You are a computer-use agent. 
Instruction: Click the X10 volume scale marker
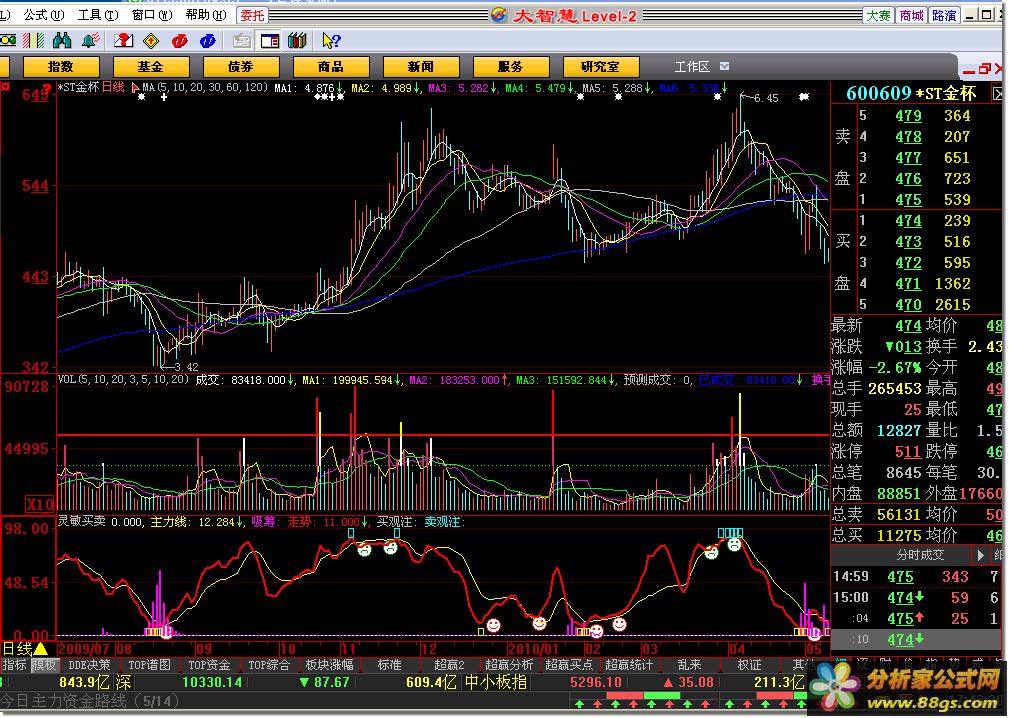pos(39,504)
